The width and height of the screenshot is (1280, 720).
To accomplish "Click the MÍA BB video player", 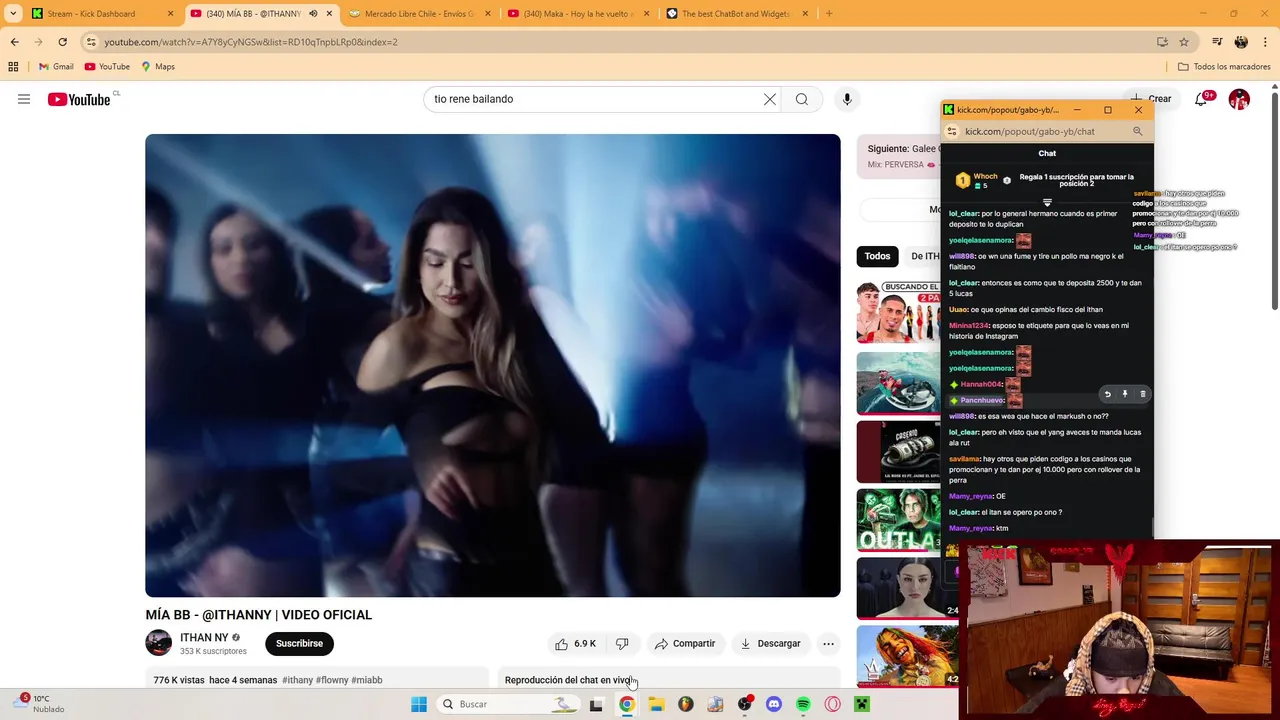I will click(493, 366).
